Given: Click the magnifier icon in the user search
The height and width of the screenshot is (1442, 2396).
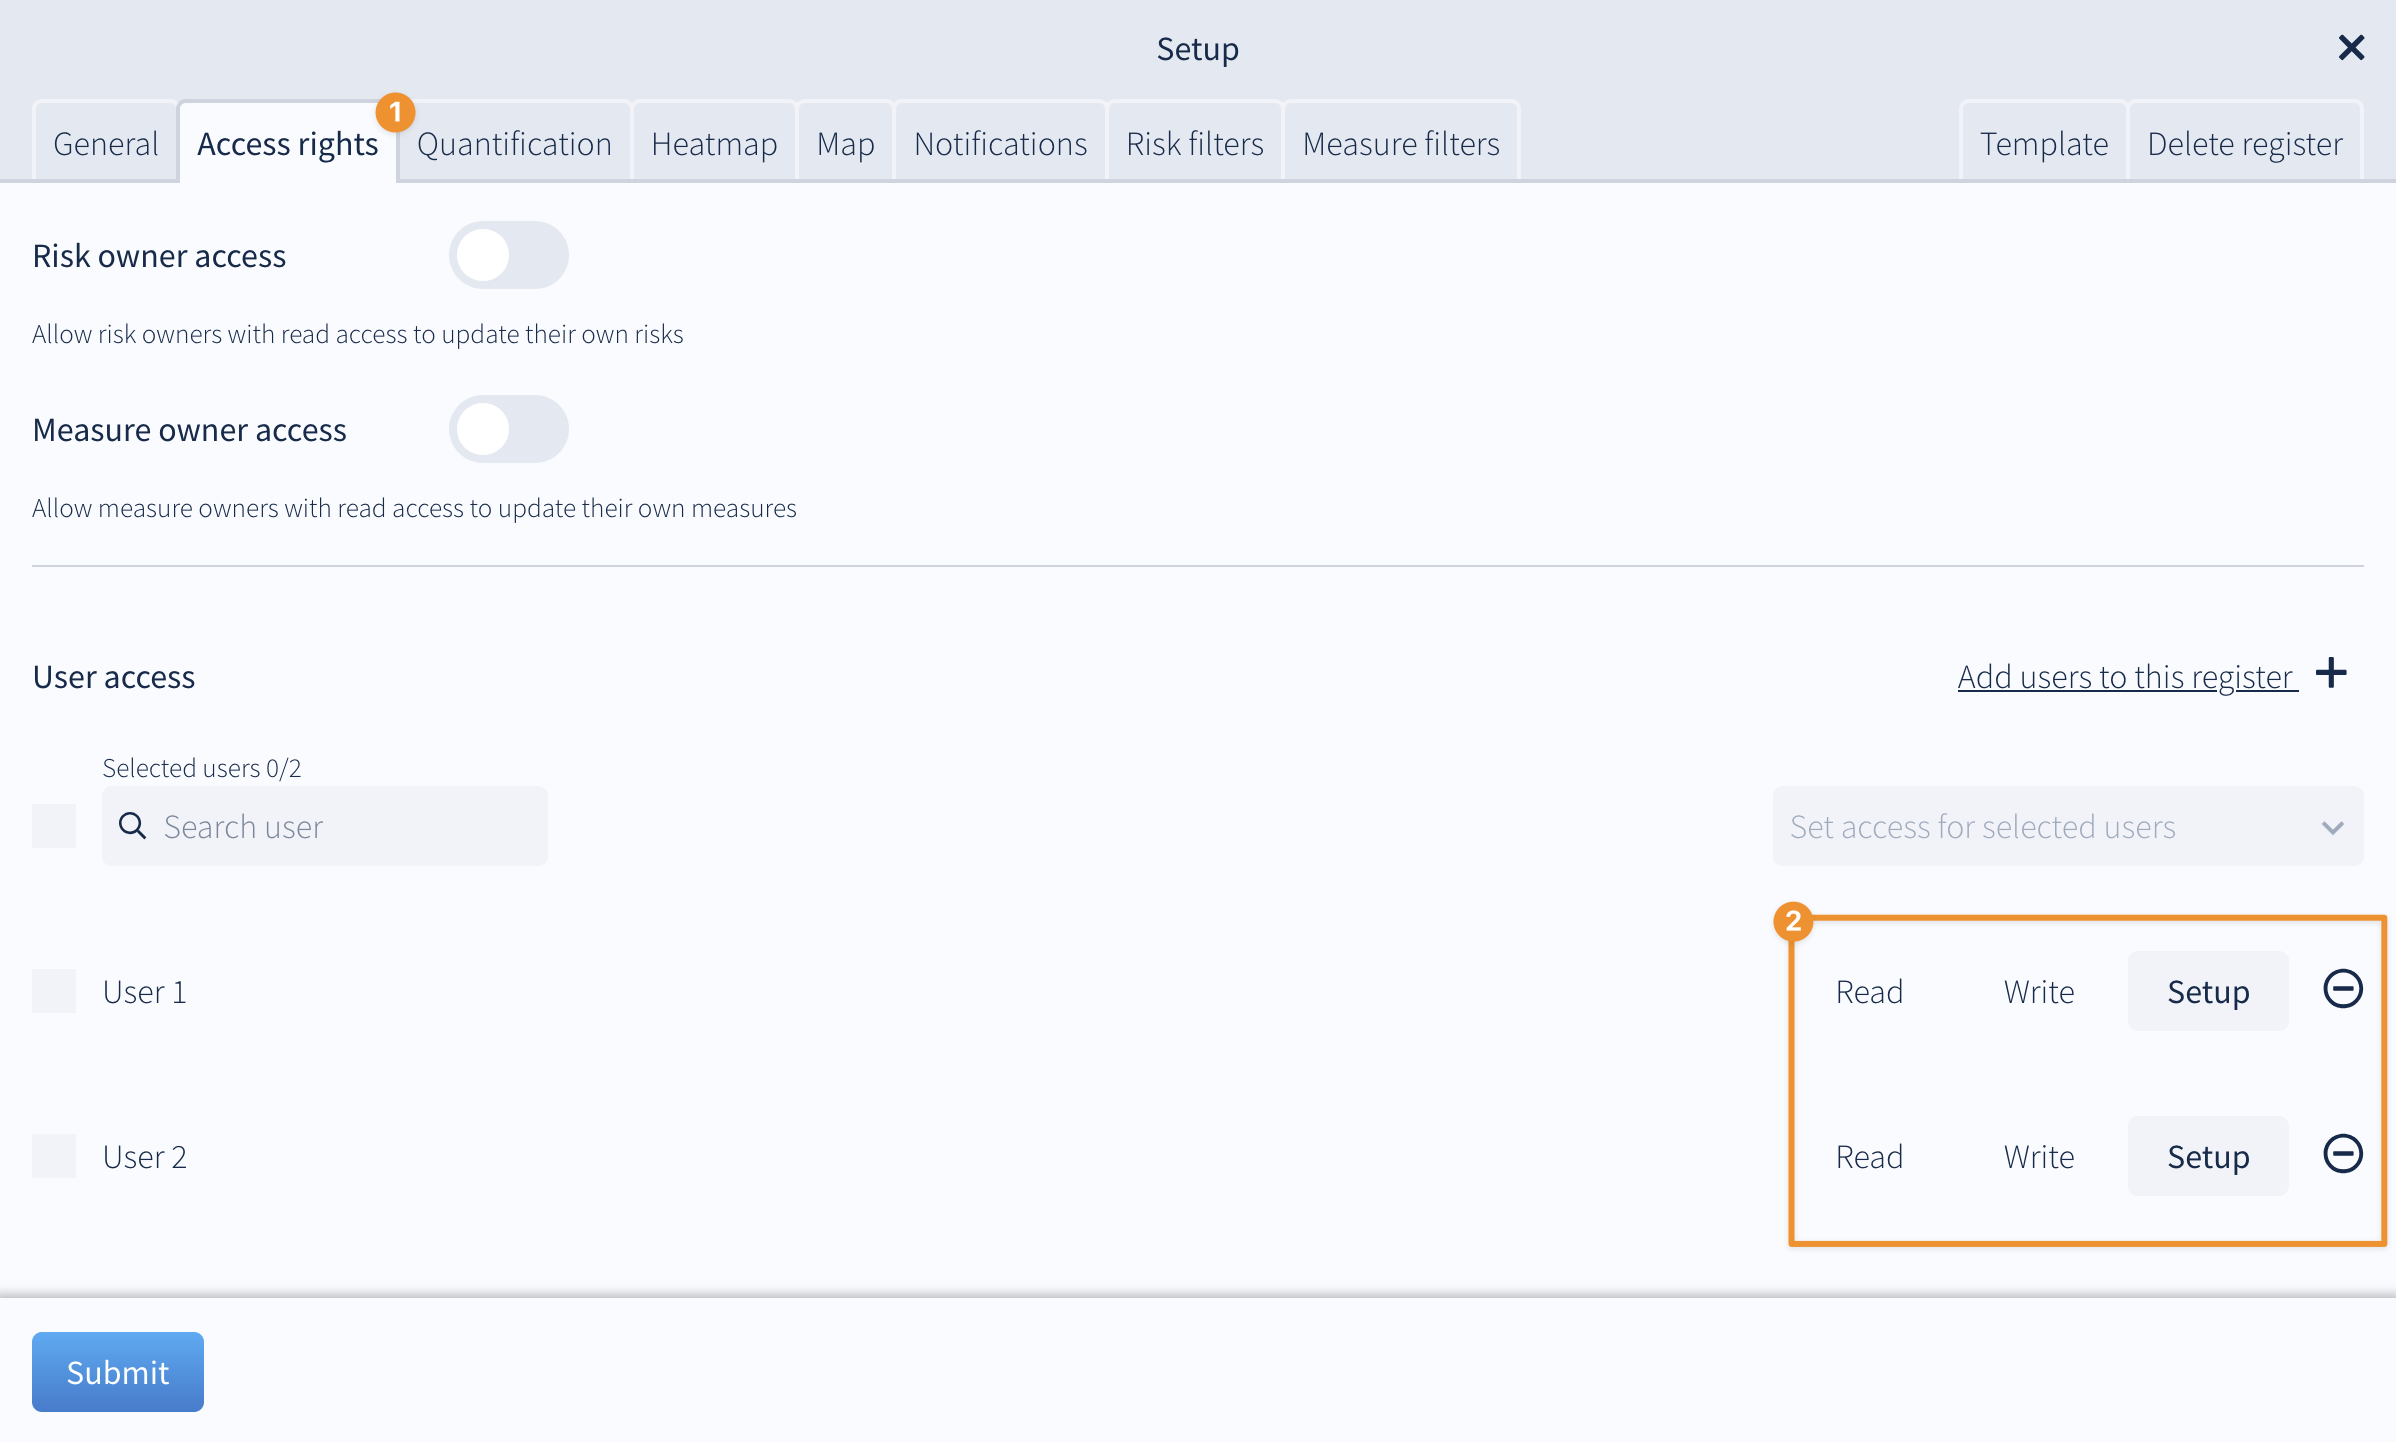Looking at the screenshot, I should point(132,826).
